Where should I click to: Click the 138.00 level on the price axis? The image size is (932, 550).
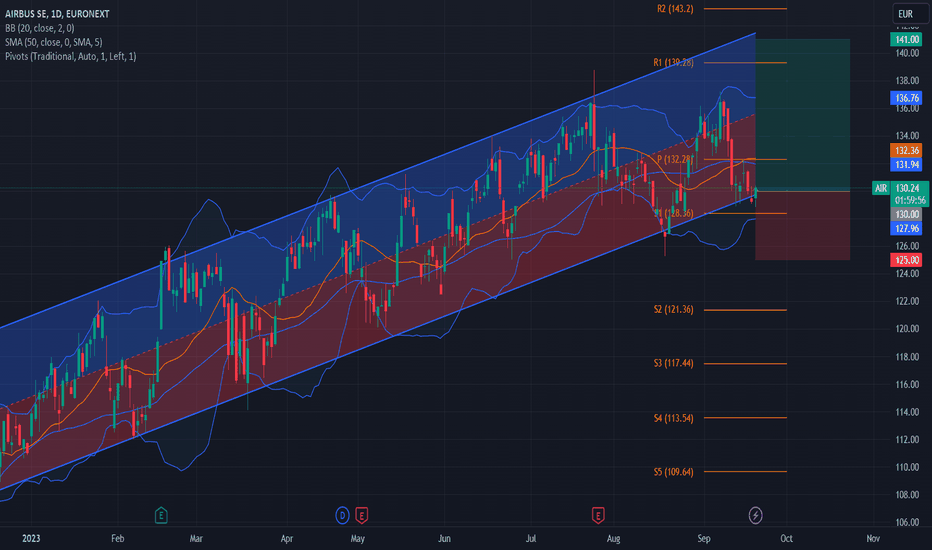tap(908, 80)
